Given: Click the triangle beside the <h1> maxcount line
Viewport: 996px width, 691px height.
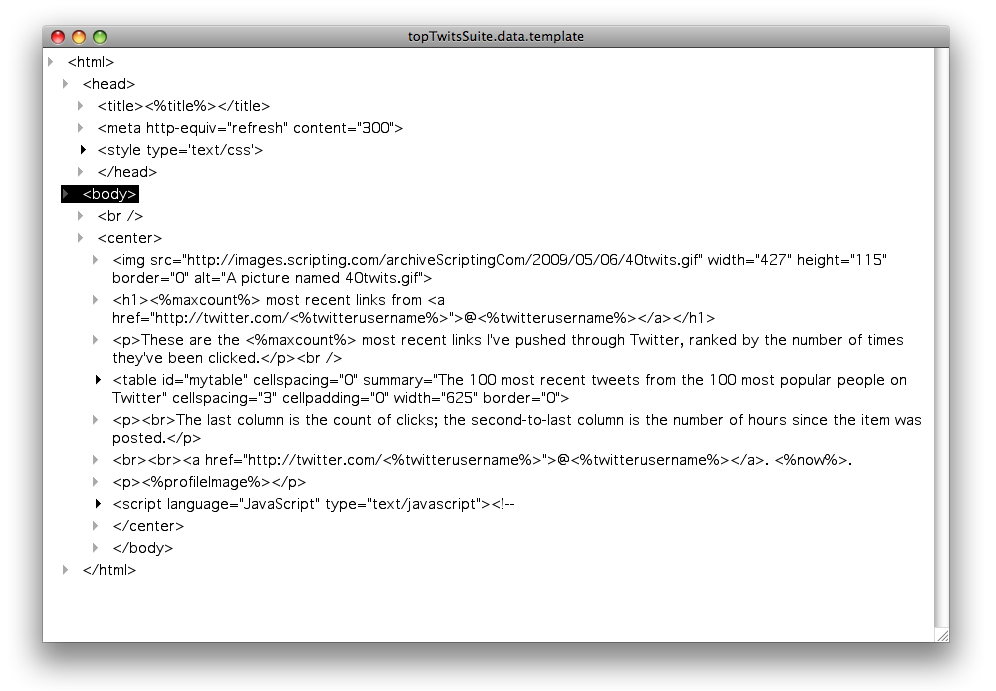Looking at the screenshot, I should (95, 300).
